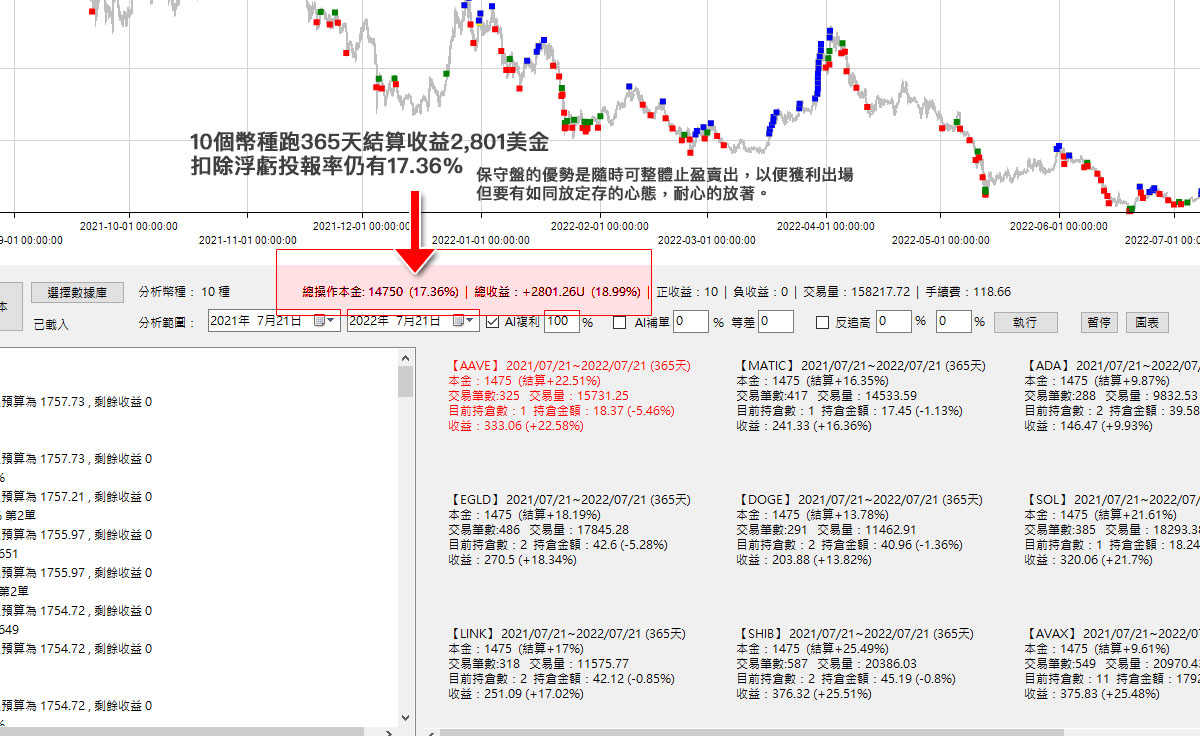The image size is (1200, 736).
Task: Click the 2021-12-01 00:00:00 axis label
Action: 362,226
